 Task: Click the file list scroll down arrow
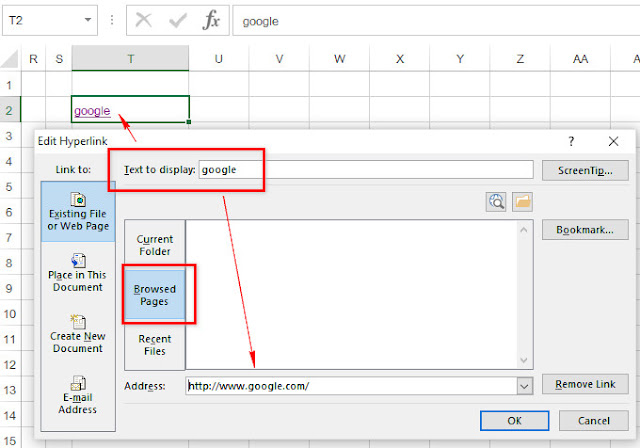(x=524, y=360)
